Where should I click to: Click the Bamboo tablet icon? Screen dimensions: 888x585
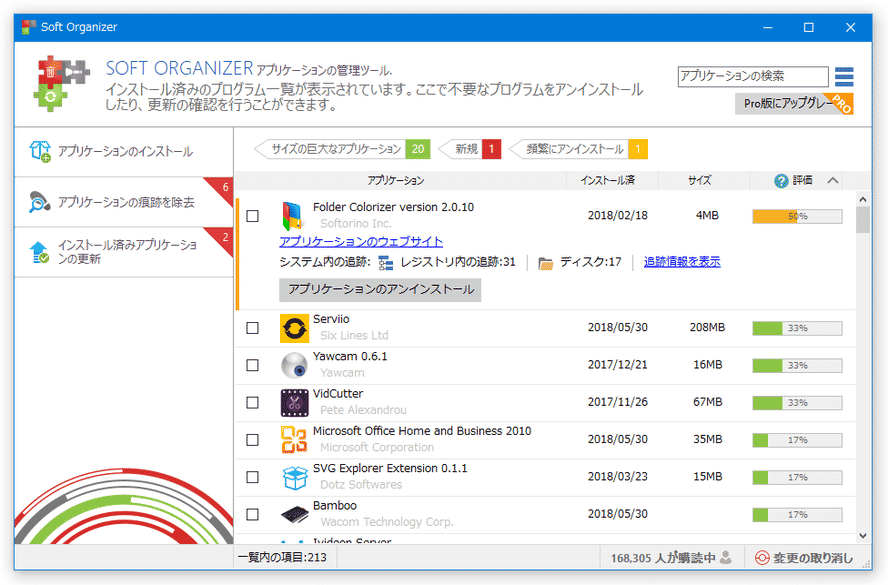pos(294,514)
